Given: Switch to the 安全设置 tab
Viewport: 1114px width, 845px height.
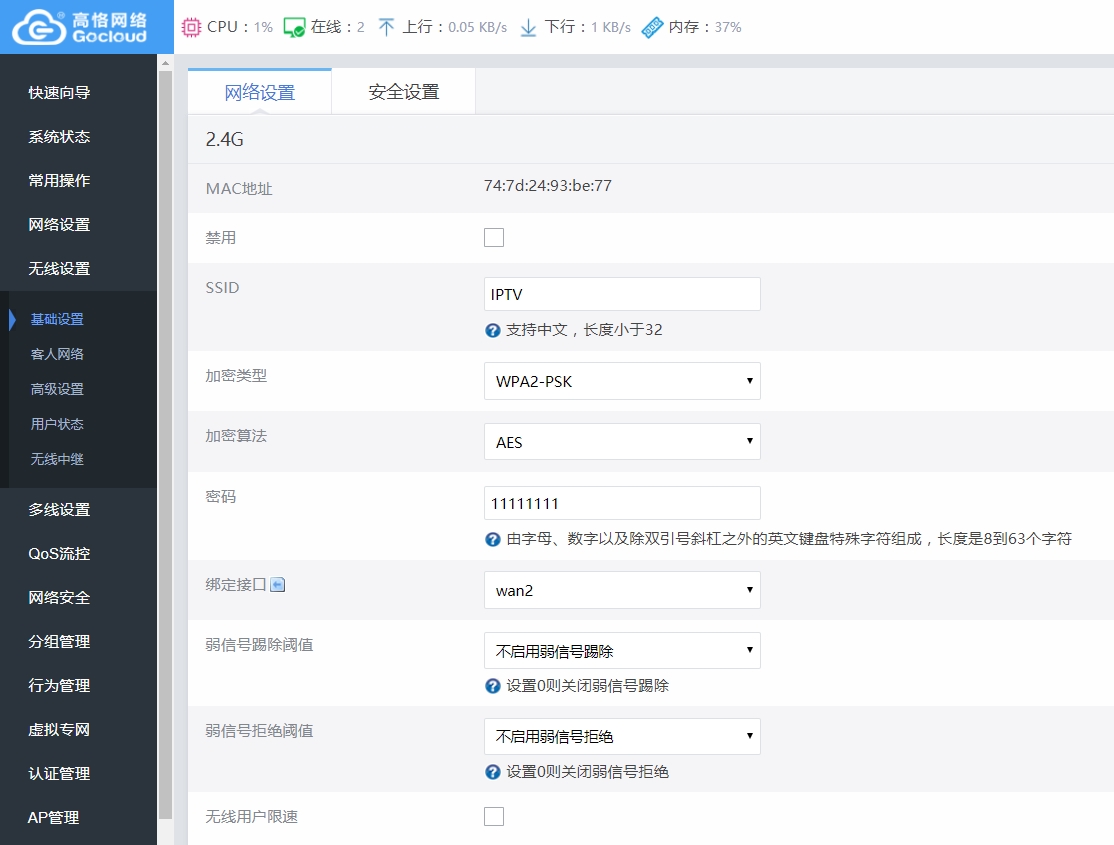Looking at the screenshot, I should 403,92.
